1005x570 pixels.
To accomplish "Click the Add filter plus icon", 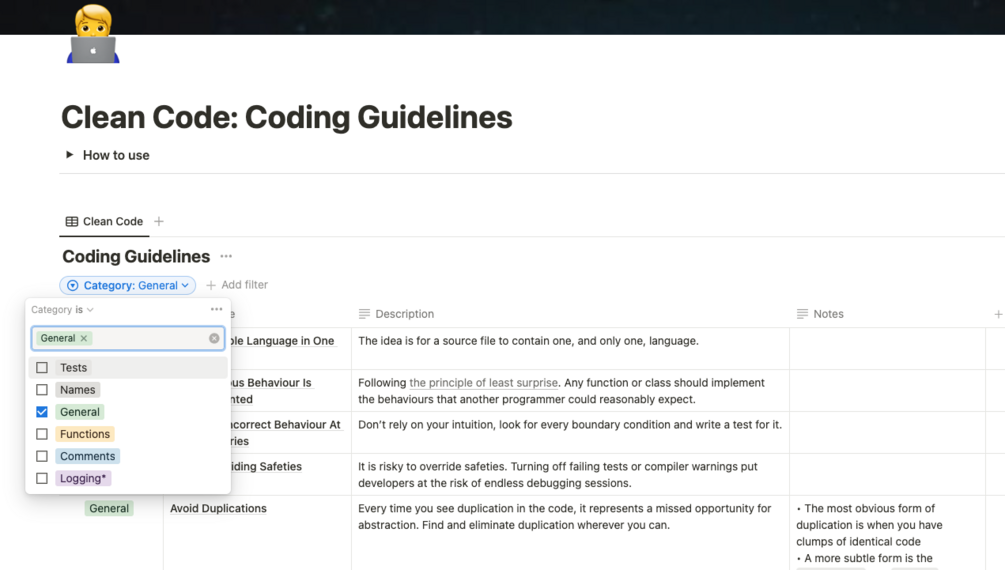I will (211, 285).
